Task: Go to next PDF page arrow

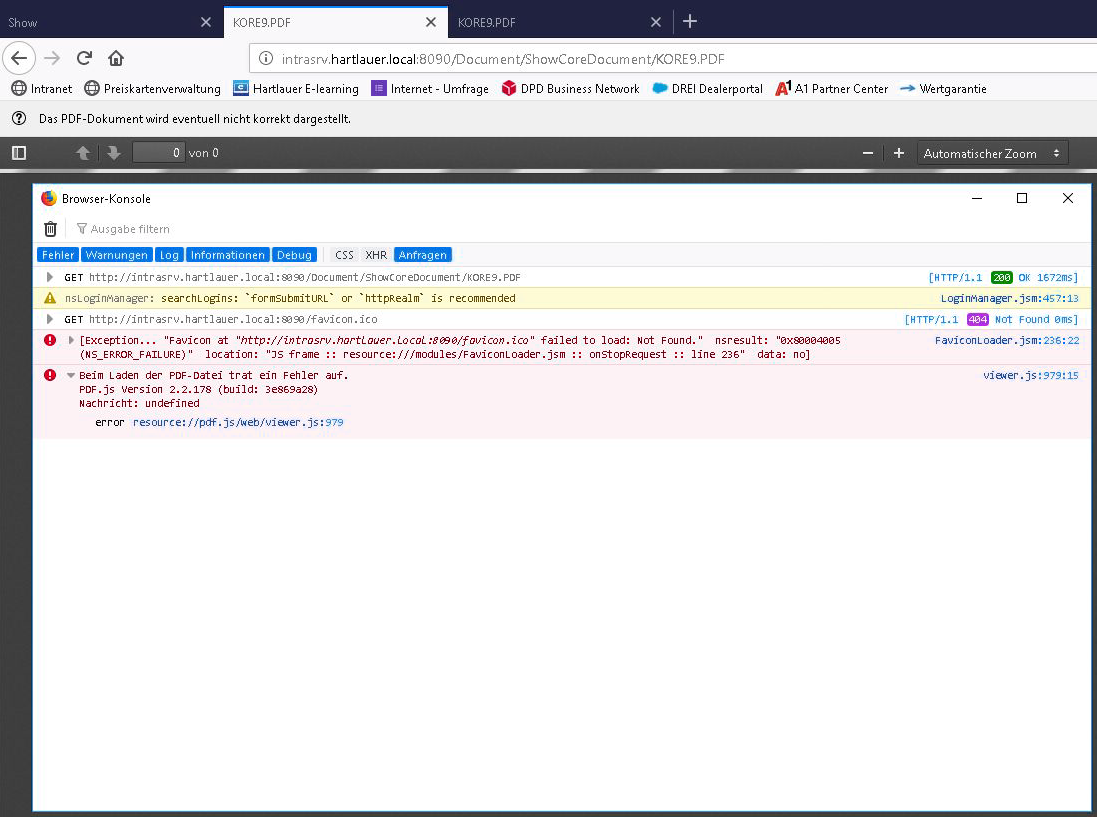Action: click(x=114, y=153)
